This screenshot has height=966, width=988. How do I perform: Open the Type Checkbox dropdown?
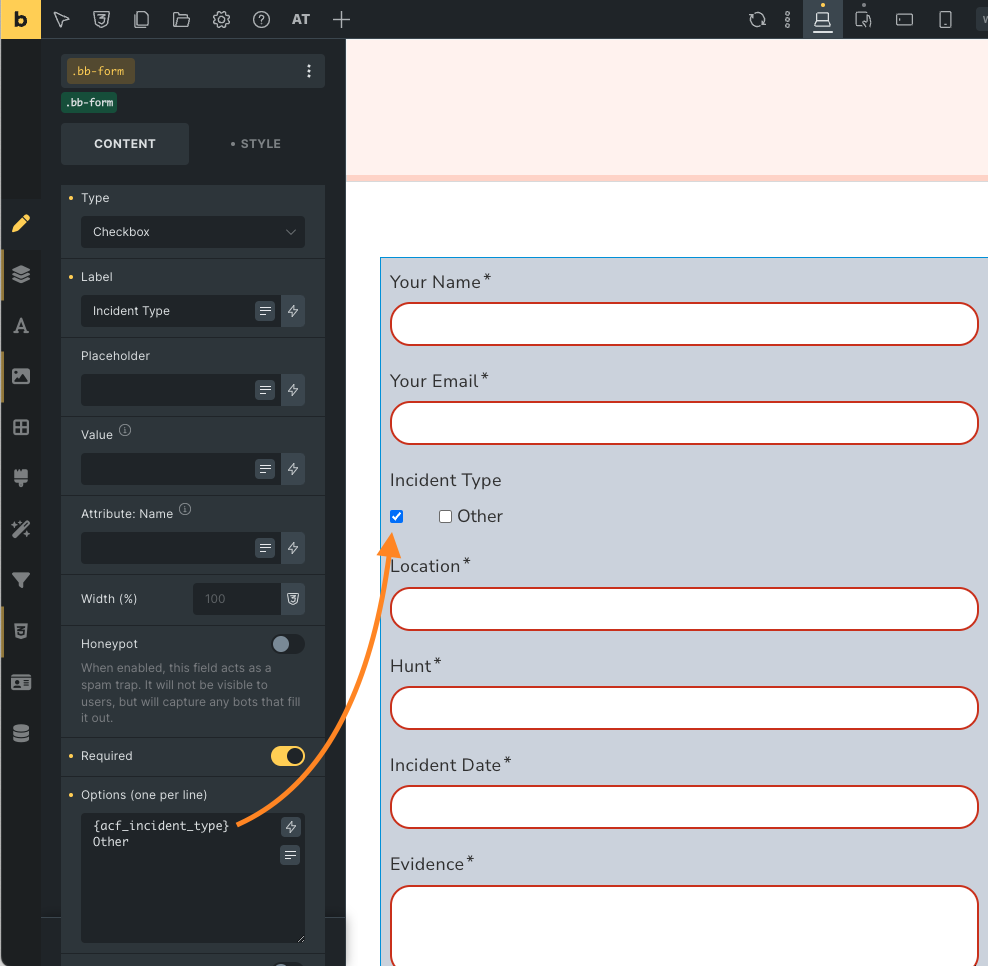coord(193,232)
